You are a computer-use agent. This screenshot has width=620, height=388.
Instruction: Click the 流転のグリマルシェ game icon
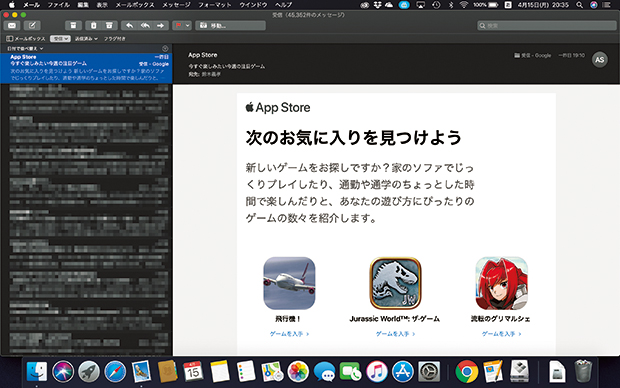(501, 283)
